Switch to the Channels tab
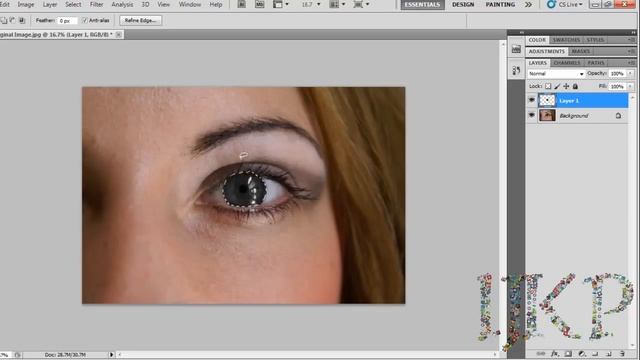 (567, 62)
